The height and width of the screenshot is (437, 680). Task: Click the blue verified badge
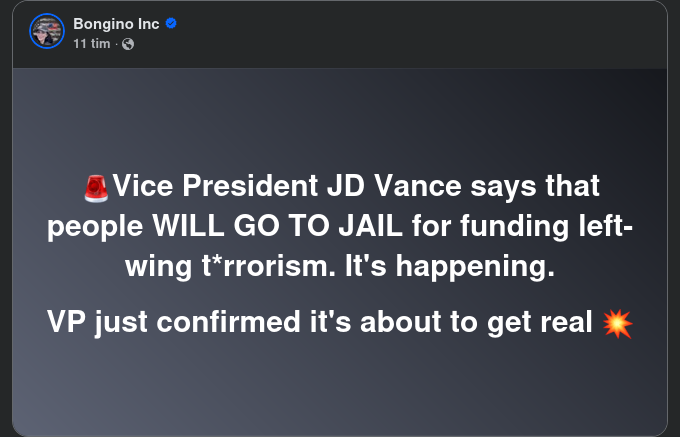coord(171,23)
